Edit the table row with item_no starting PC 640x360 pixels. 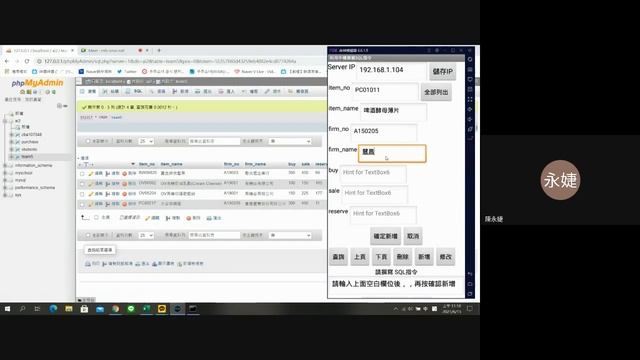click(x=96, y=204)
